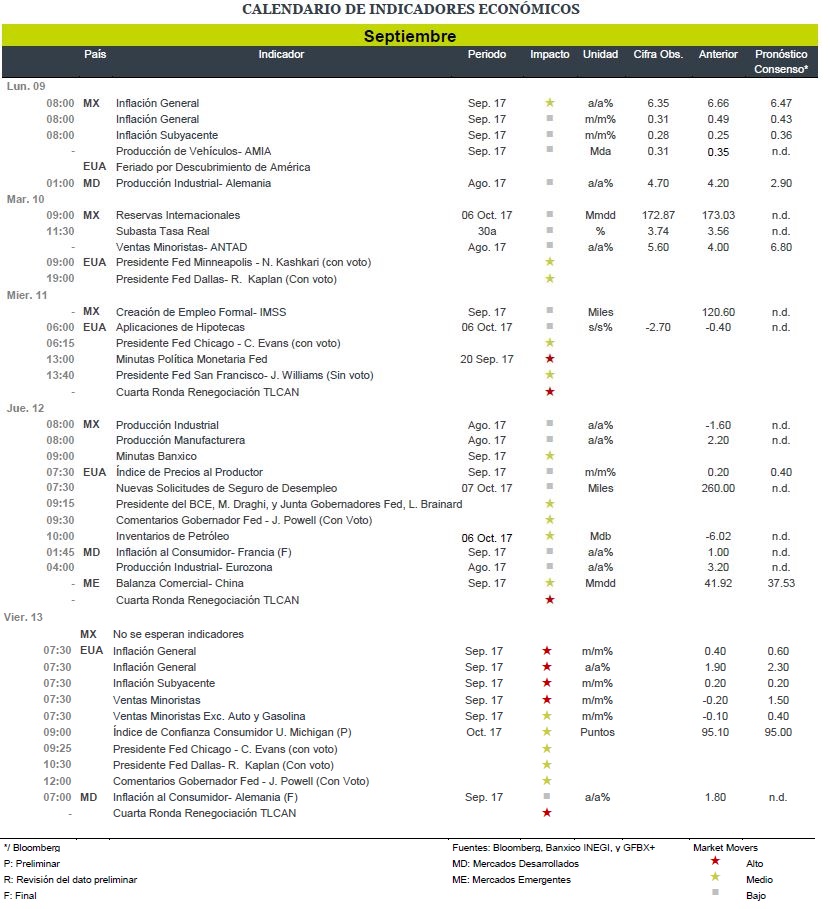Image resolution: width=829 pixels, height=909 pixels.
Task: Click the gray square for Producción Industrial- Eurozona
Action: pos(550,566)
